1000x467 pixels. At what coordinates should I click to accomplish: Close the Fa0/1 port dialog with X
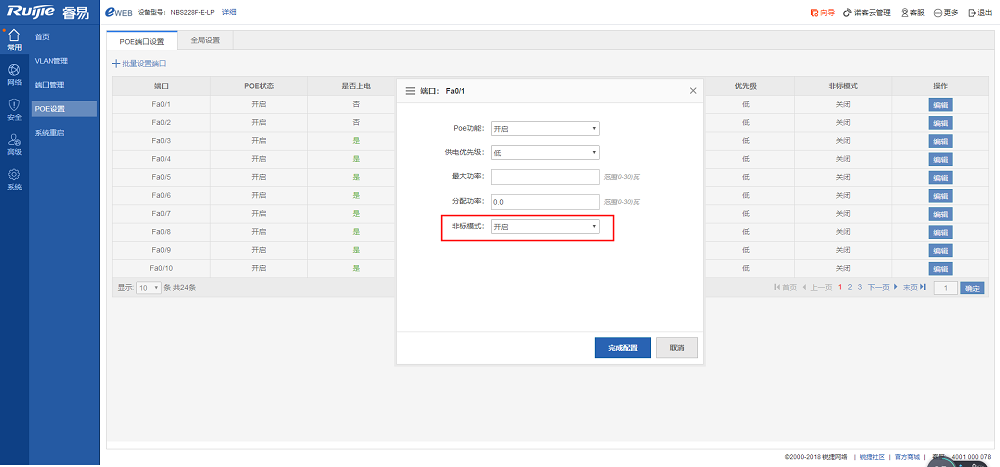693,91
